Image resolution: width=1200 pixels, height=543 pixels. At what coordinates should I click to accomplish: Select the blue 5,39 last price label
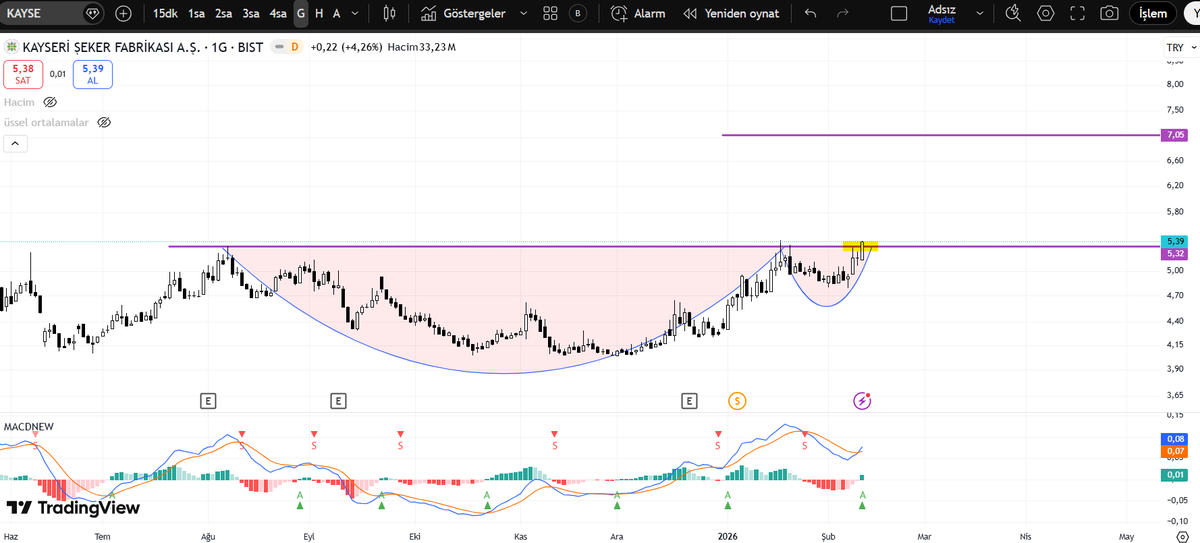(x=1174, y=241)
